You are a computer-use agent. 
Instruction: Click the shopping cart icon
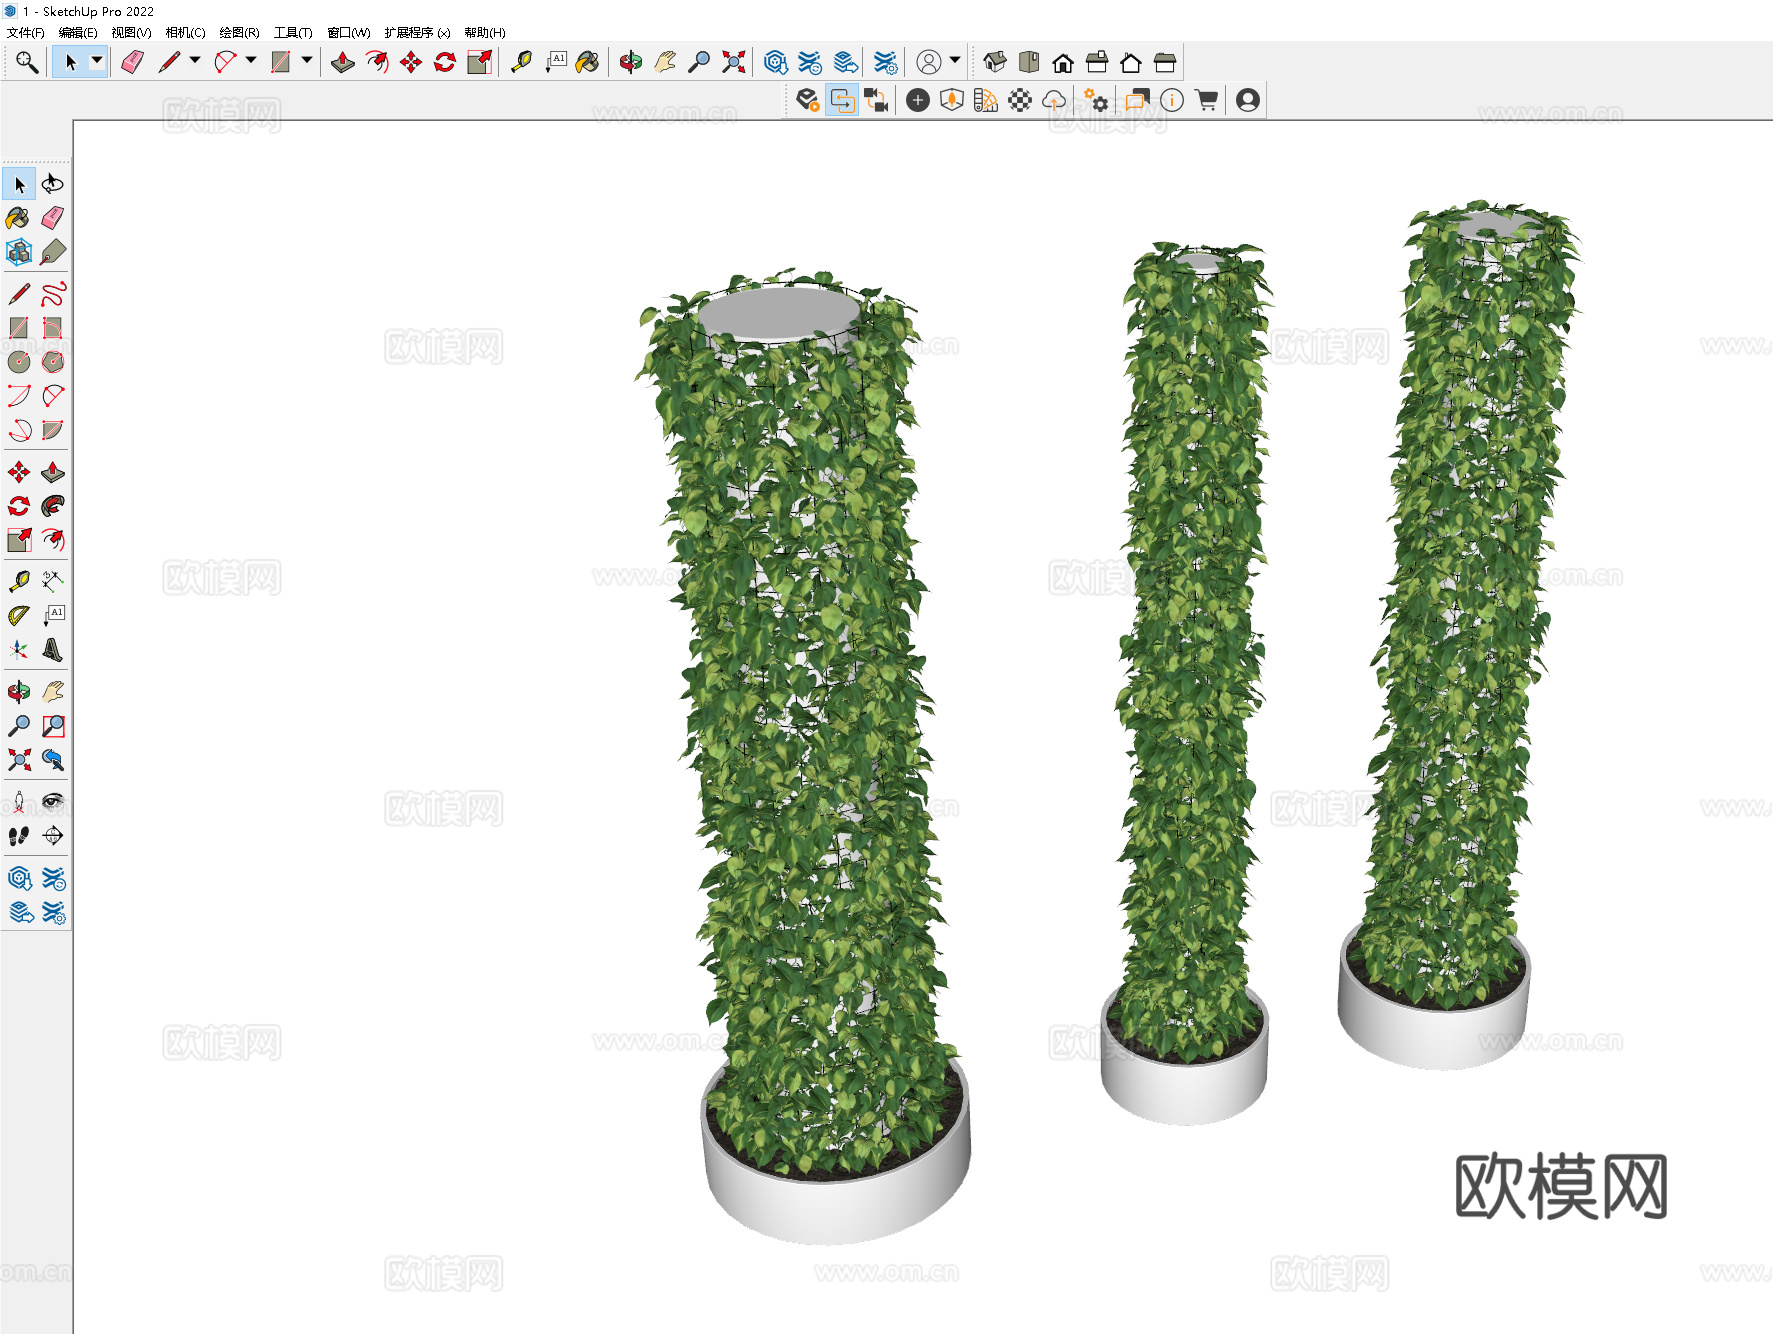(x=1207, y=100)
